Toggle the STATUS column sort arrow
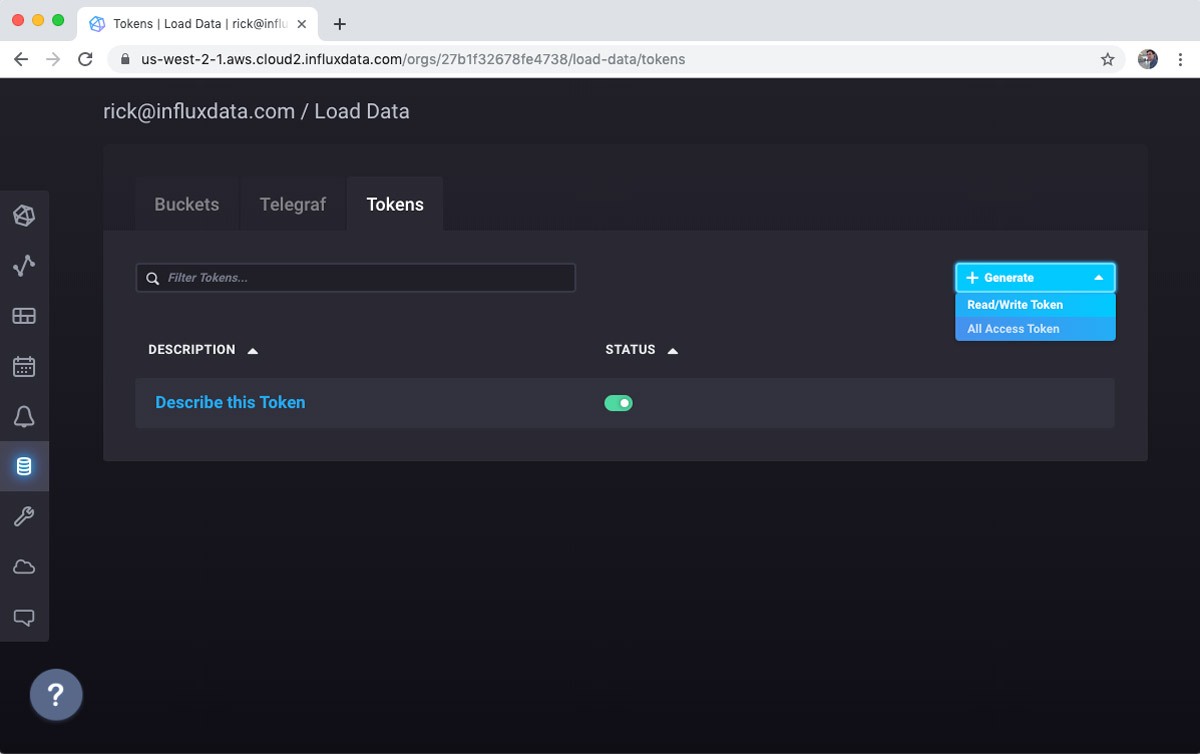The height and width of the screenshot is (754, 1200). 670,349
